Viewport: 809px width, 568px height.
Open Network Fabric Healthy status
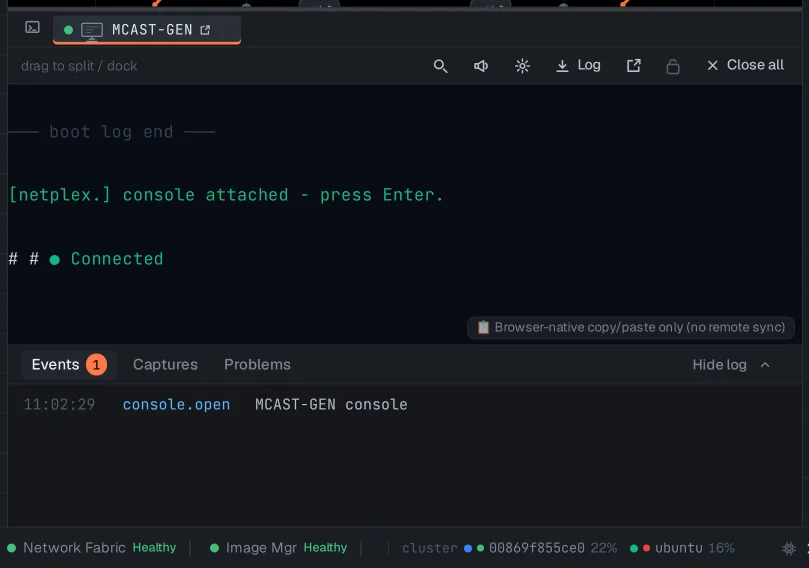point(92,548)
